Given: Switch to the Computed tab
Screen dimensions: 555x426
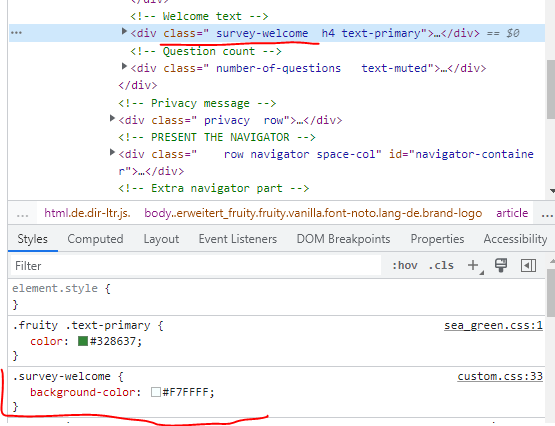Looking at the screenshot, I should click(x=95, y=239).
